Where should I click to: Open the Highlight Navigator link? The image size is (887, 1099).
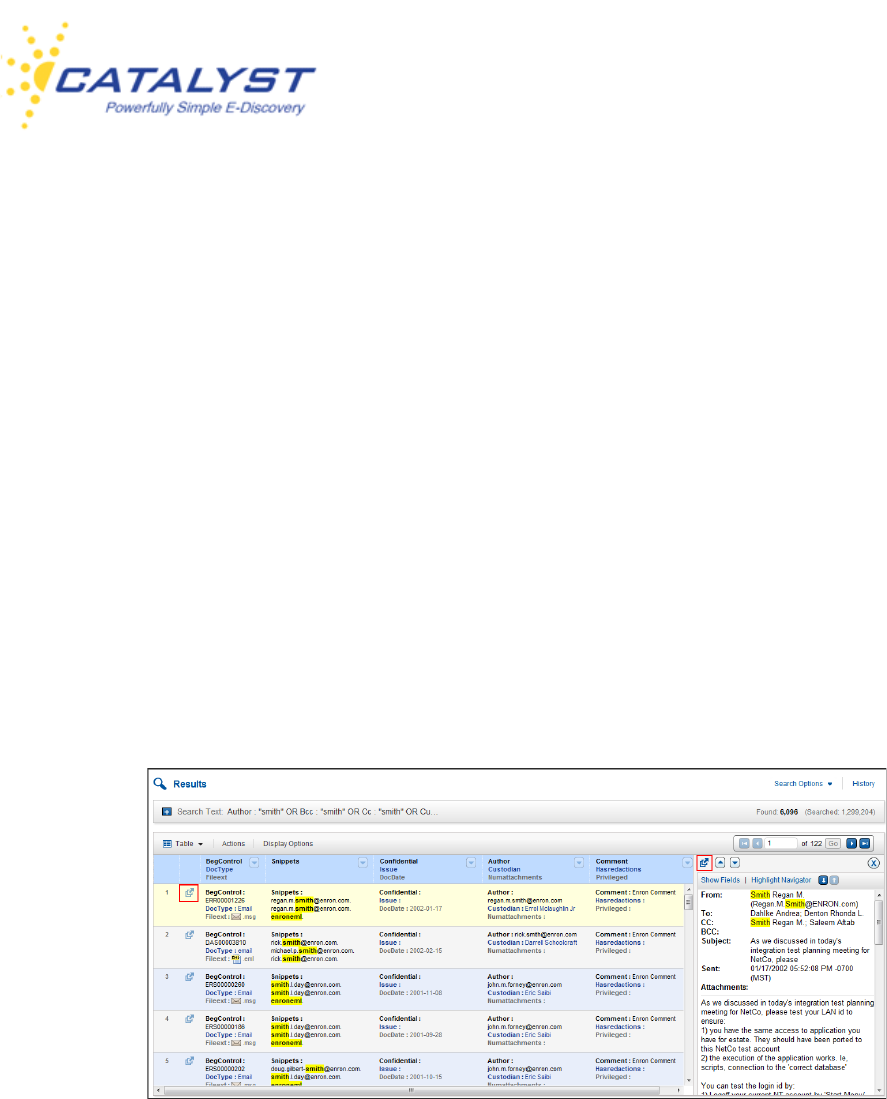click(781, 880)
